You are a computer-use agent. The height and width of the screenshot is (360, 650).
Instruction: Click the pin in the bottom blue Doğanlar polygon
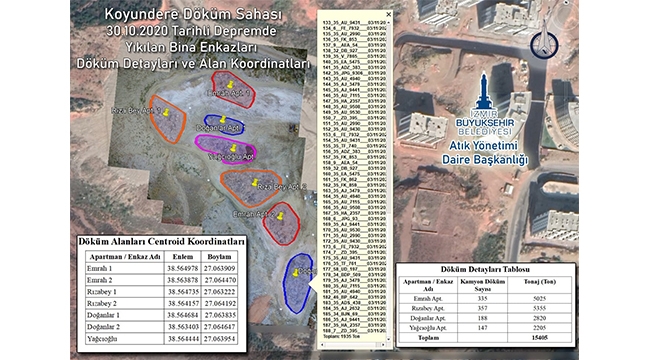[296, 272]
